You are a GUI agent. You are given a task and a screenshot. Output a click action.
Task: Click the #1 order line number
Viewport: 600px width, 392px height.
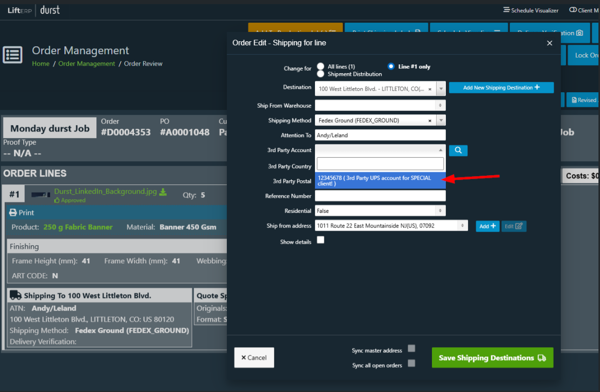pyautogui.click(x=14, y=194)
